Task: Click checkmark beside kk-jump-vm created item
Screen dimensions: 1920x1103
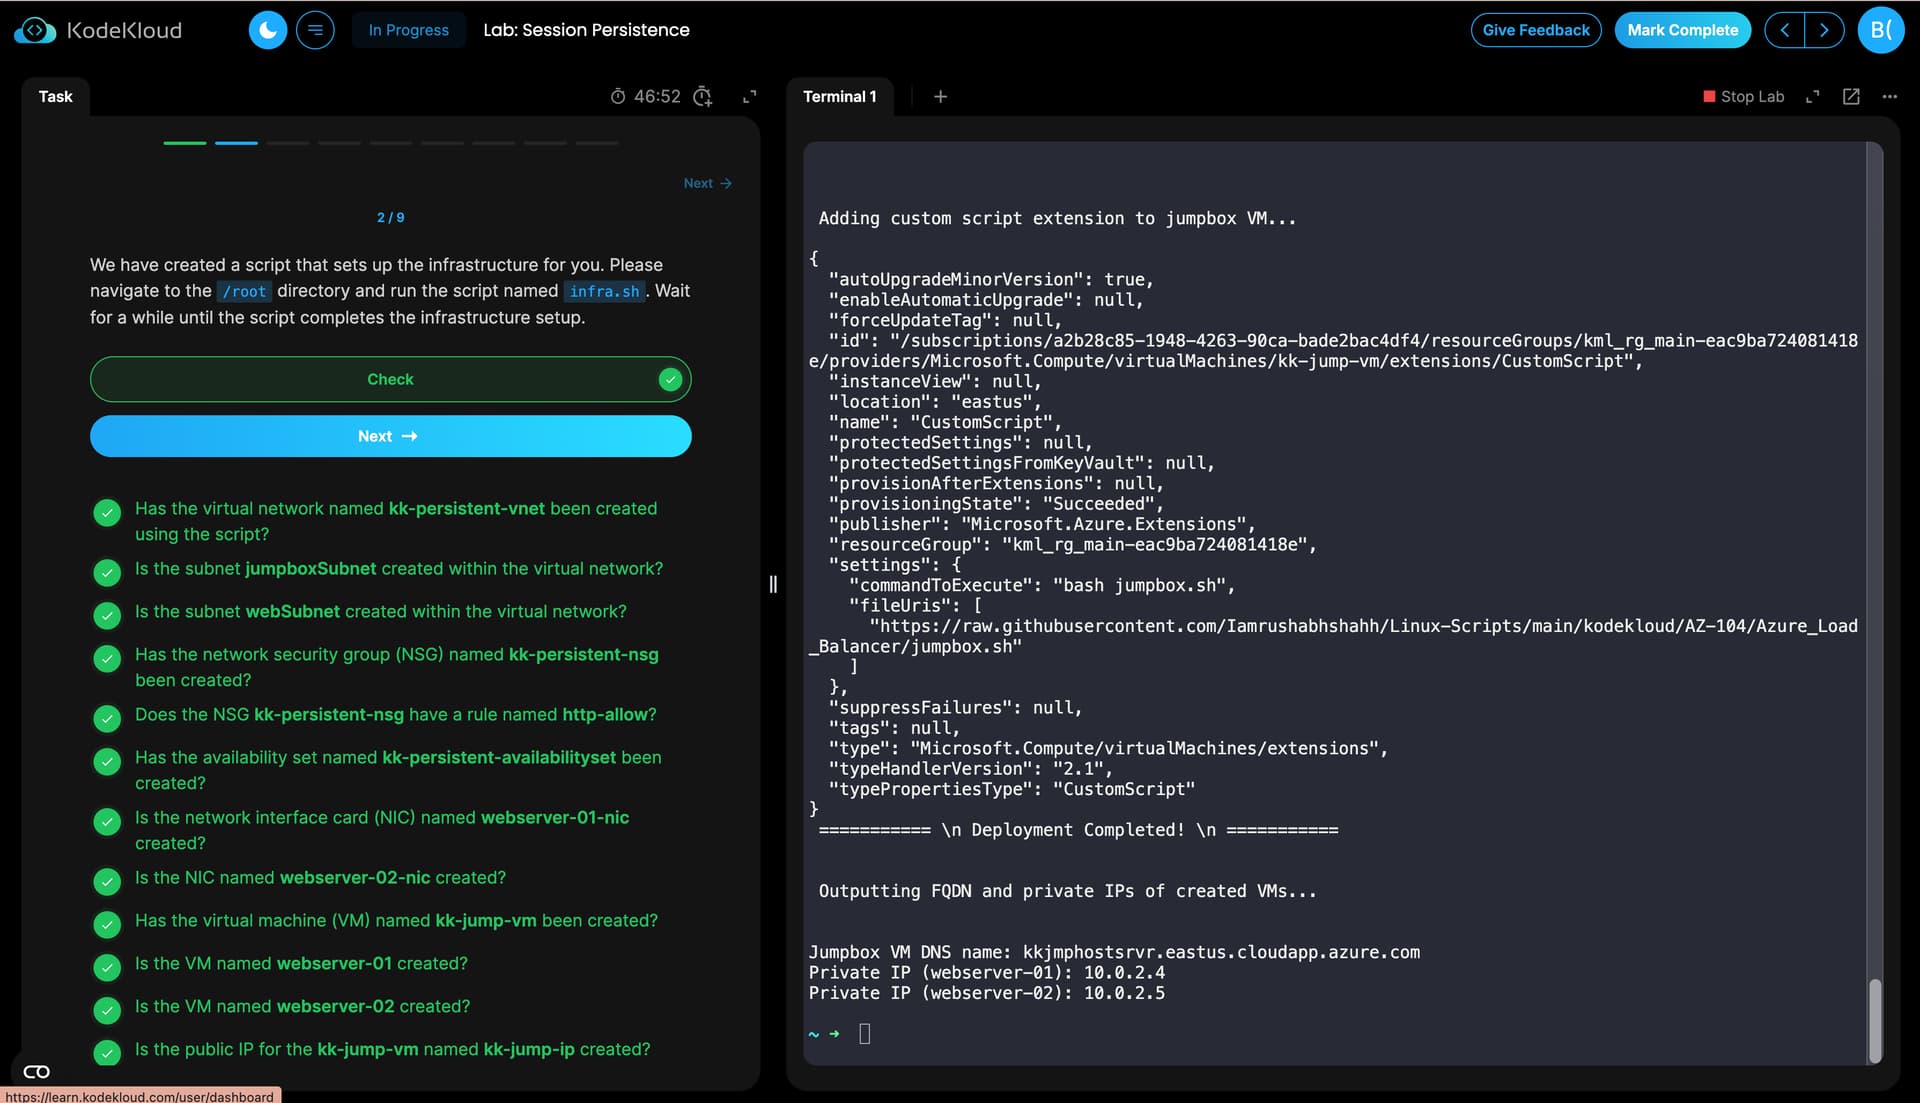Action: [107, 924]
